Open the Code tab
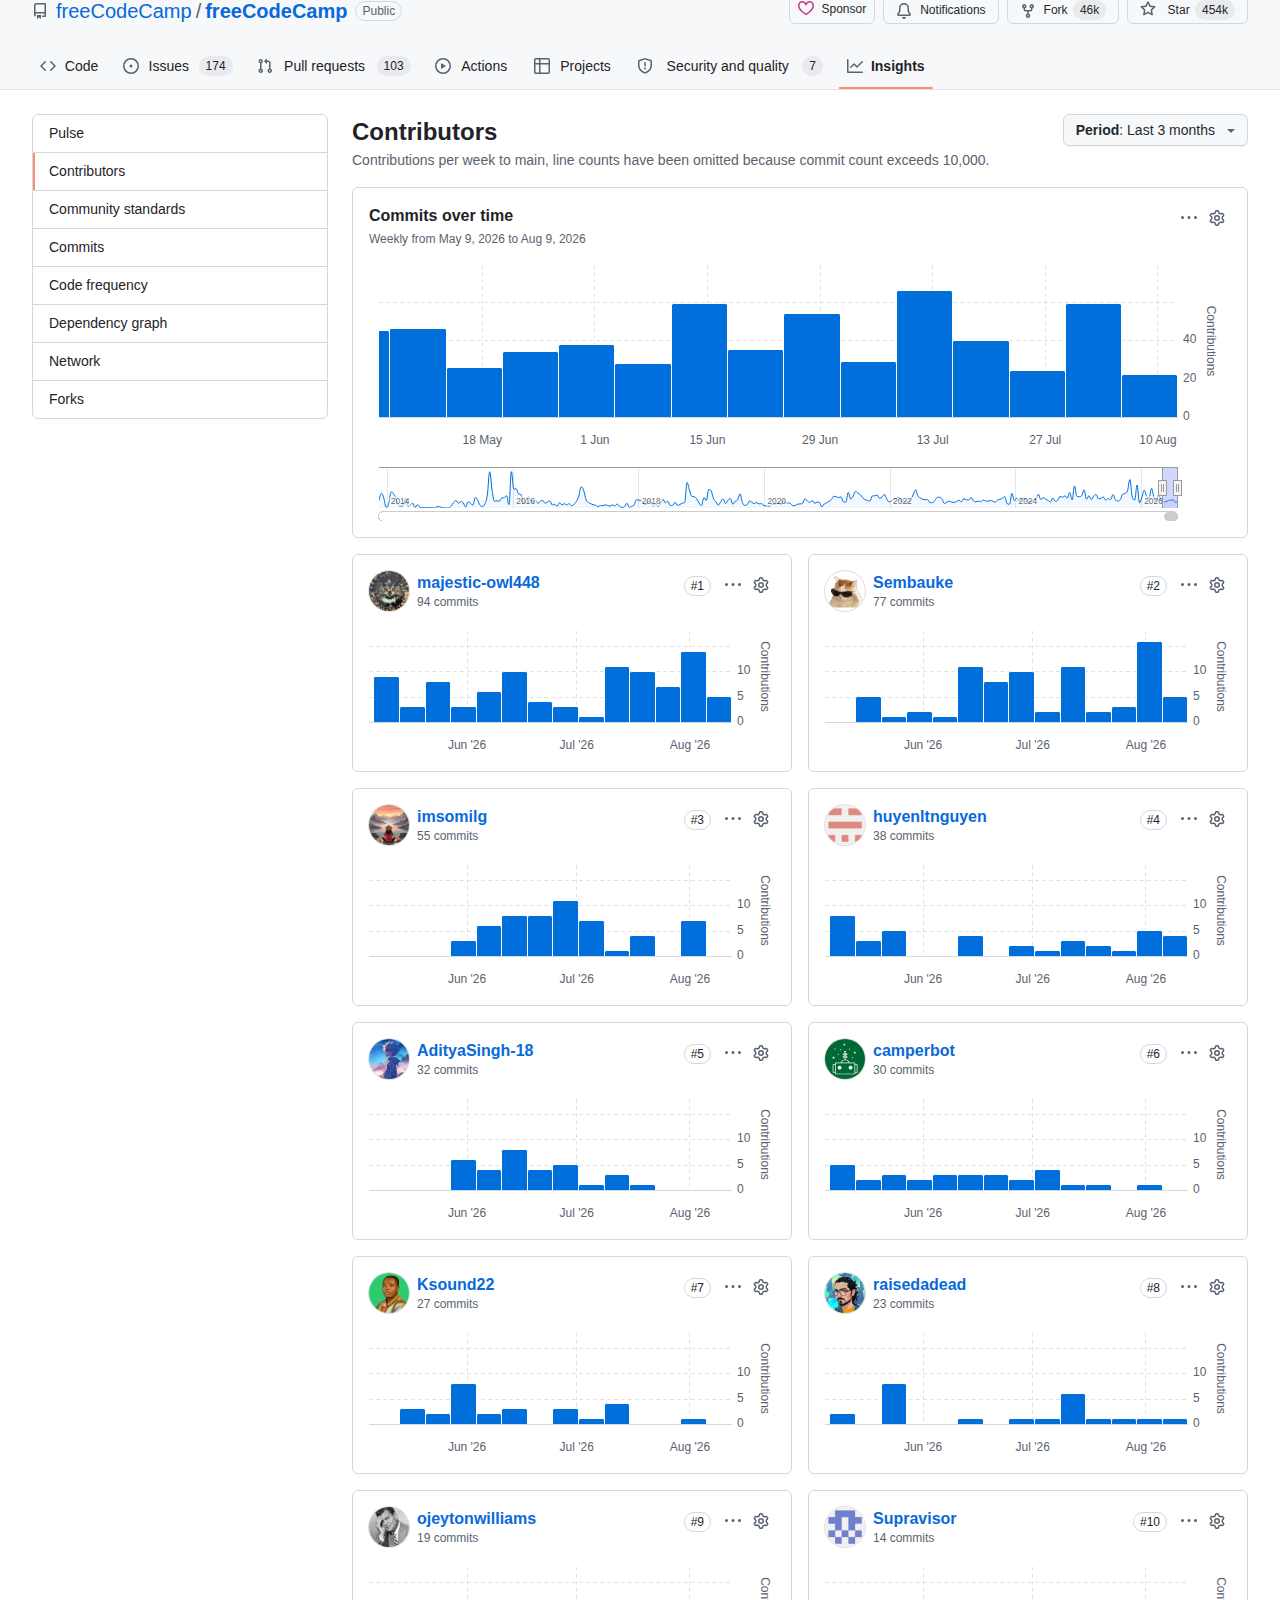Viewport: 1280px width, 1600px height. point(69,66)
